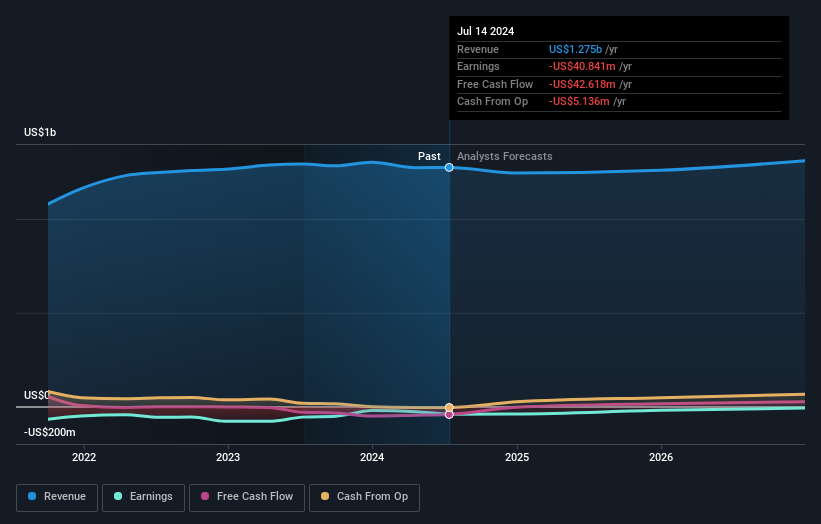Click the orange Cash From Op legend dot

coord(325,496)
